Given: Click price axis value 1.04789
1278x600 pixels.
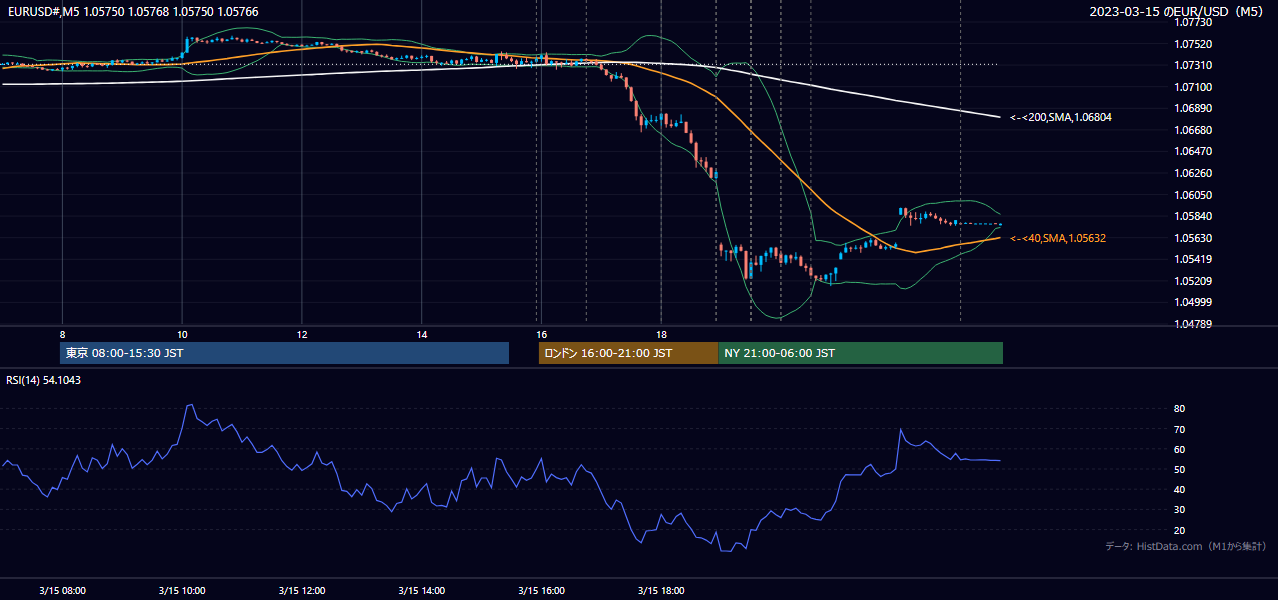Looking at the screenshot, I should [1193, 324].
